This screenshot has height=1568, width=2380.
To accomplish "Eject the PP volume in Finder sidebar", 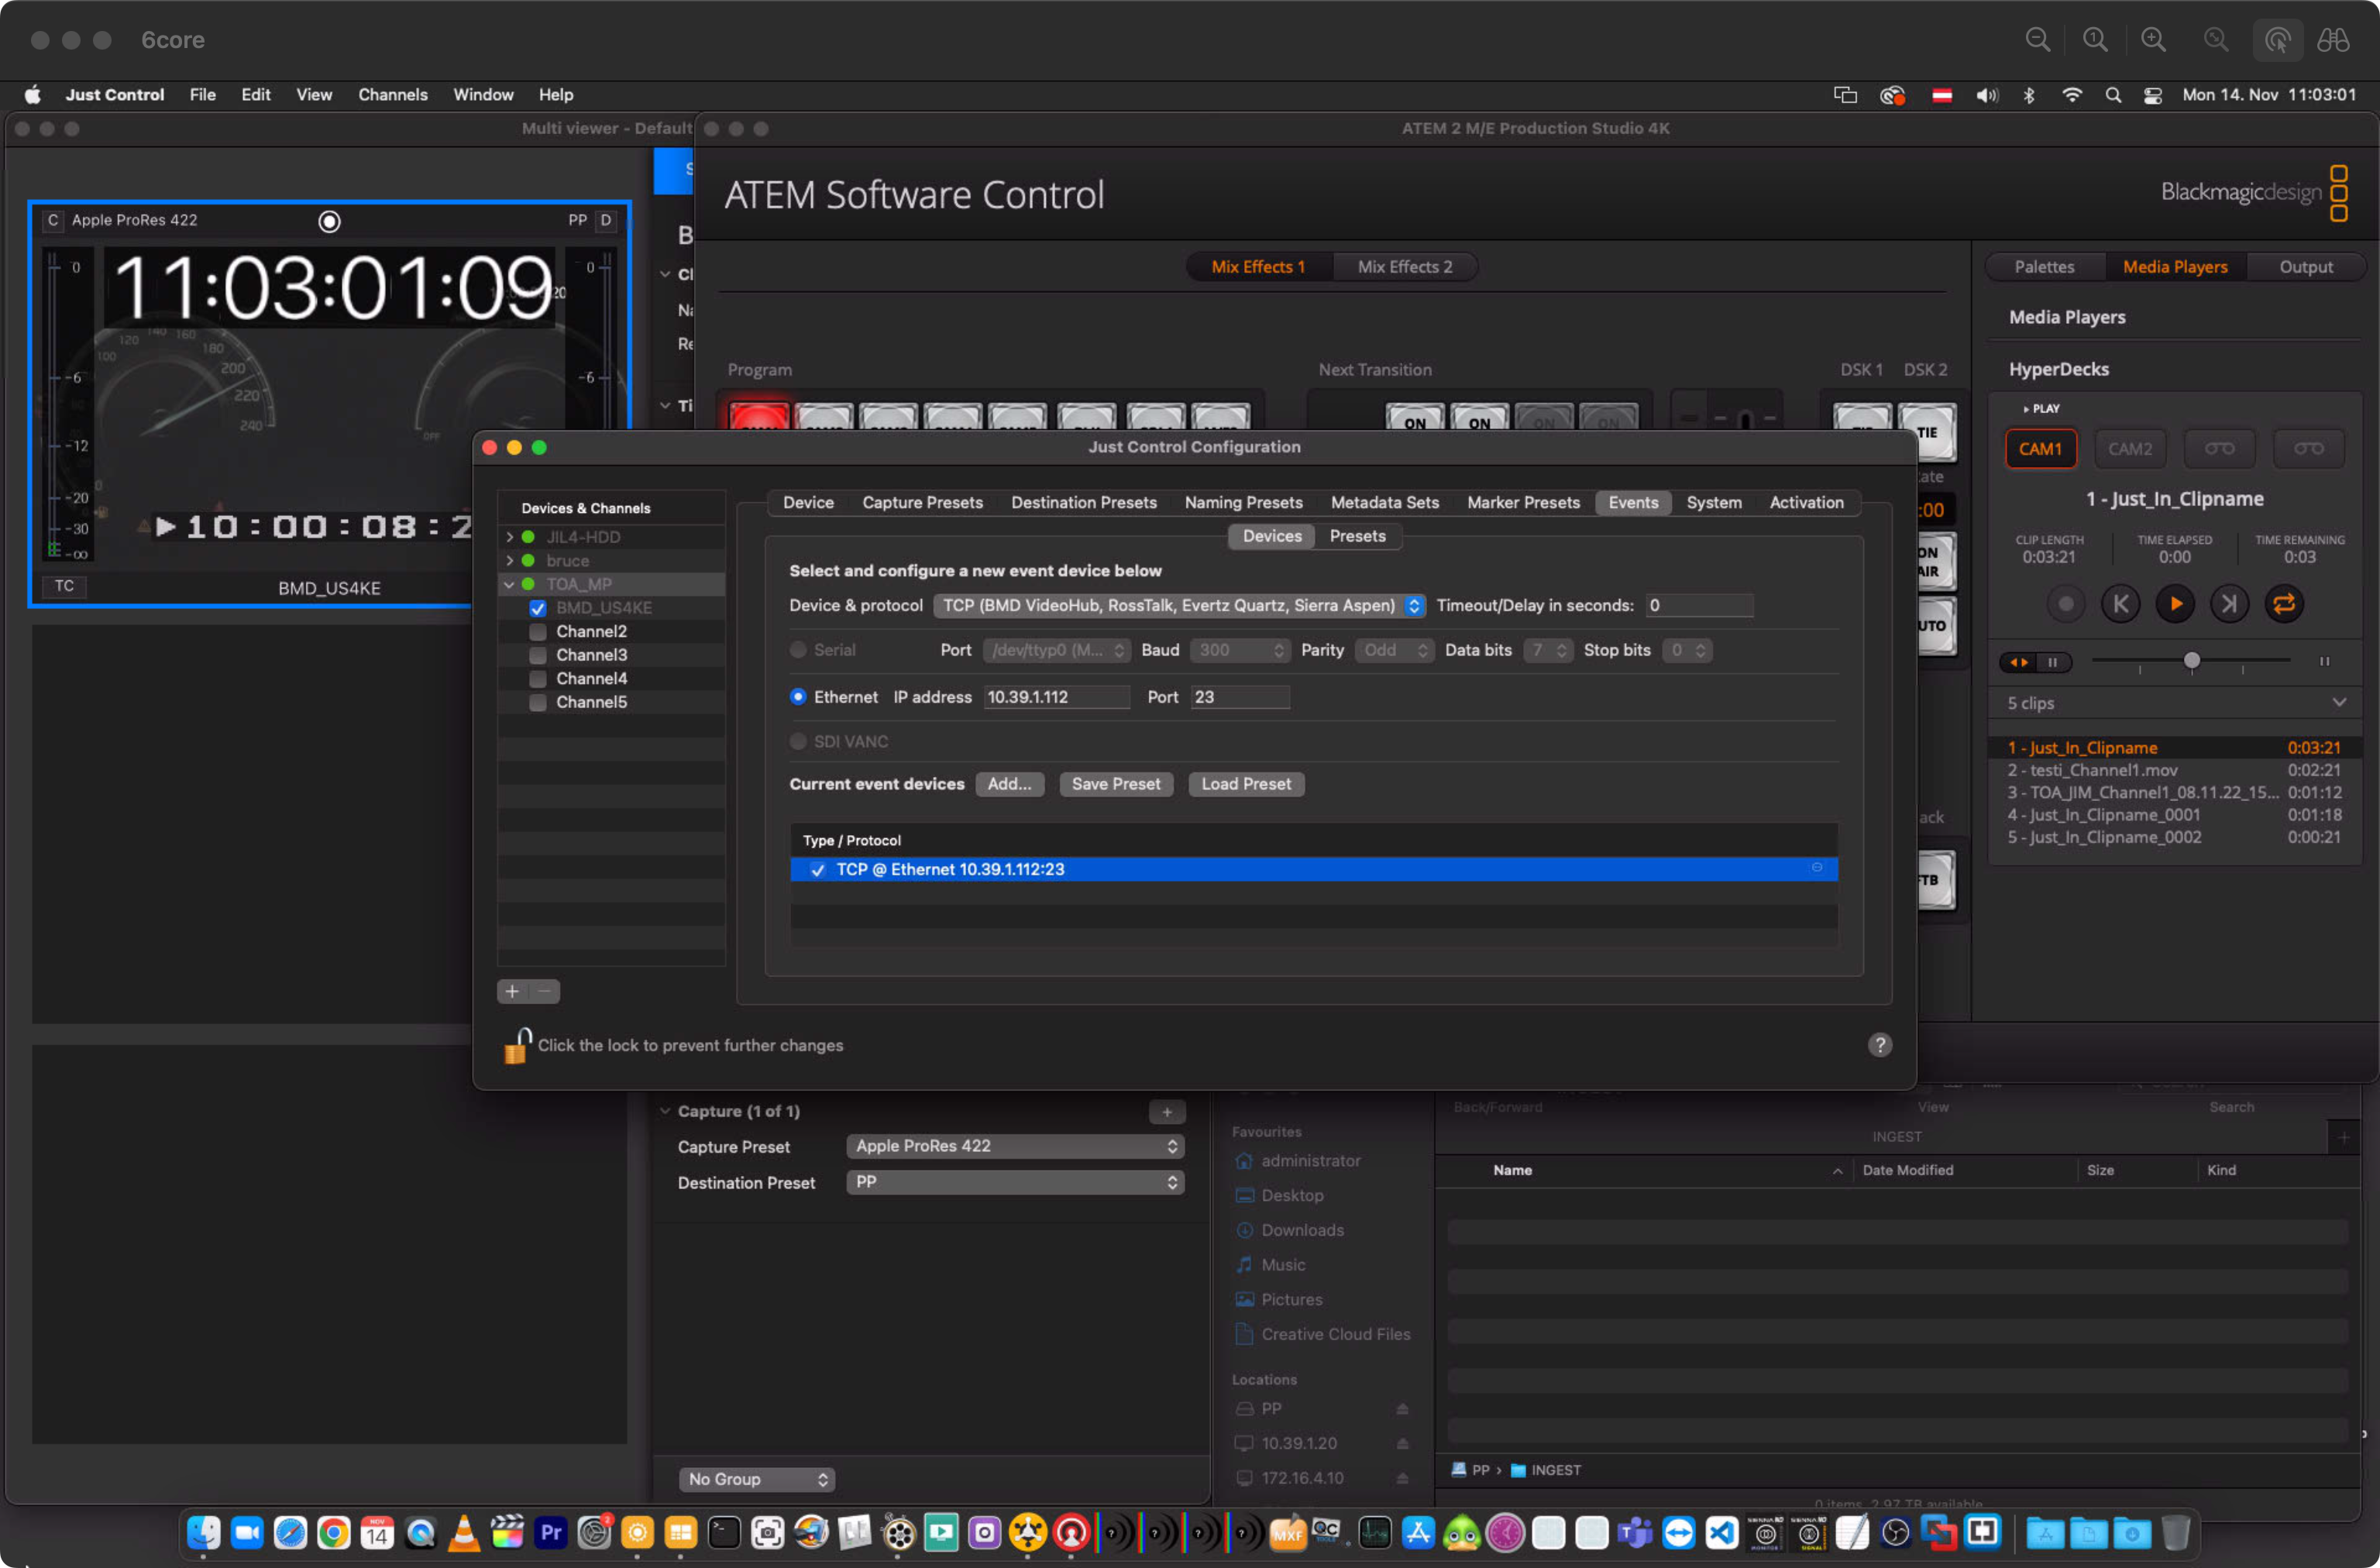I will click(1402, 1408).
